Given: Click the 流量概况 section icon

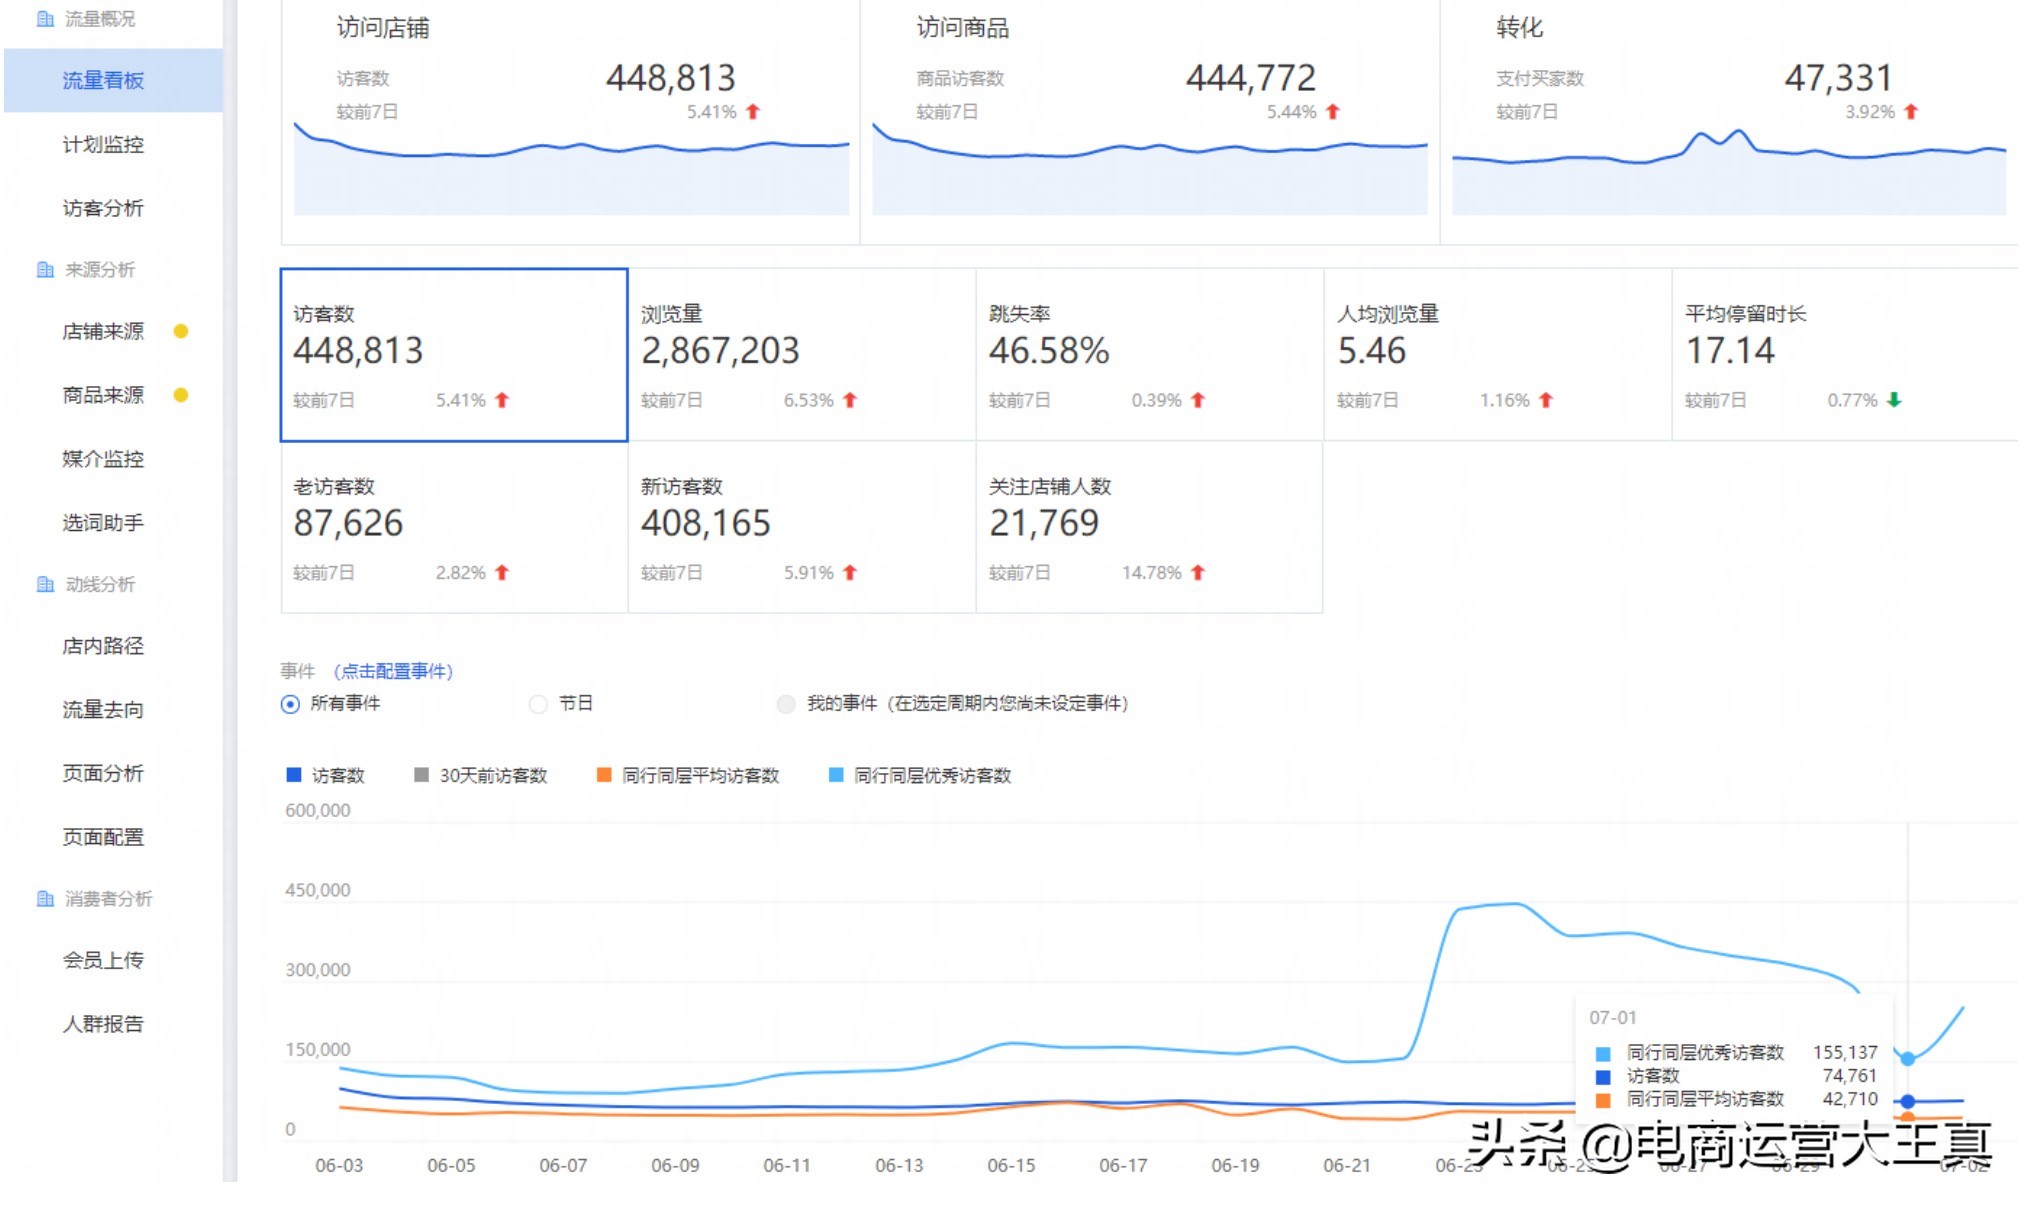Looking at the screenshot, I should click(x=45, y=19).
